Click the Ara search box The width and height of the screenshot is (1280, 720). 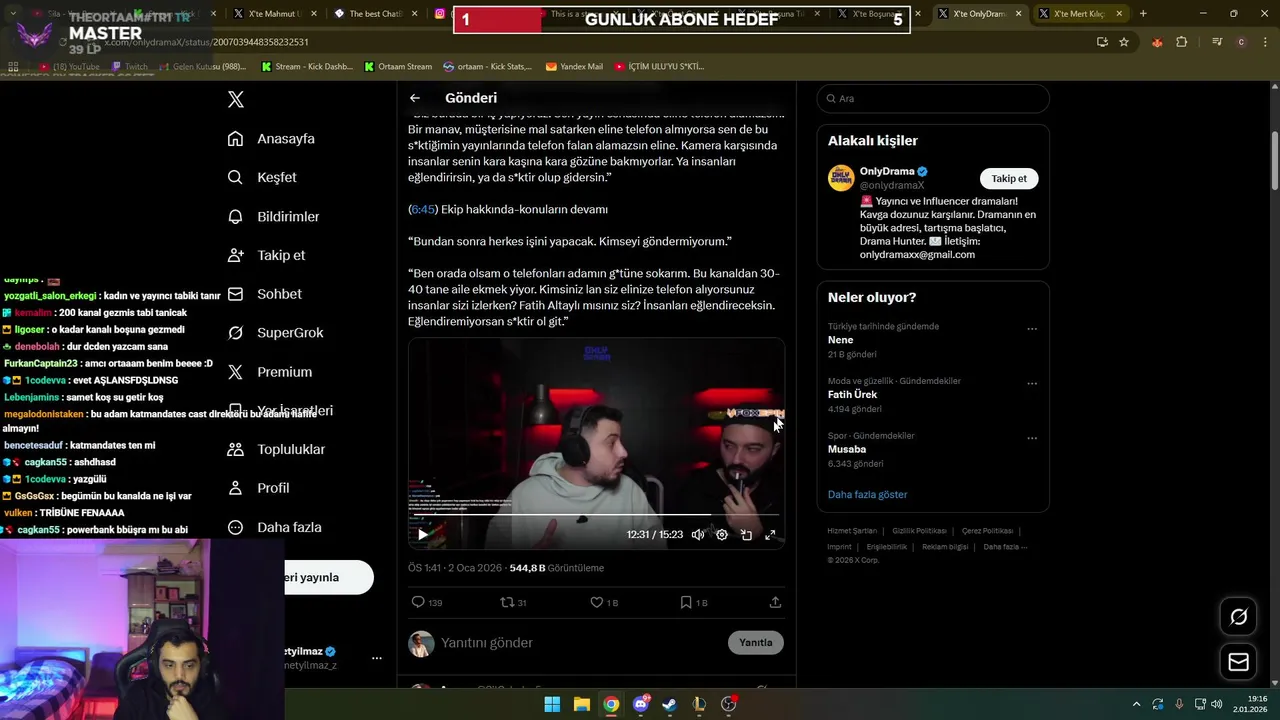[933, 99]
